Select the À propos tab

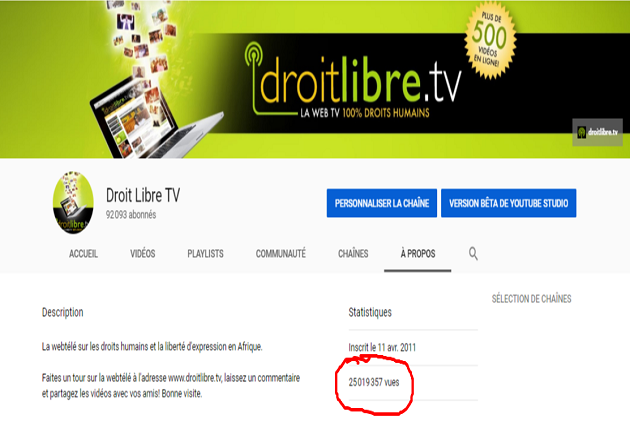(x=418, y=254)
